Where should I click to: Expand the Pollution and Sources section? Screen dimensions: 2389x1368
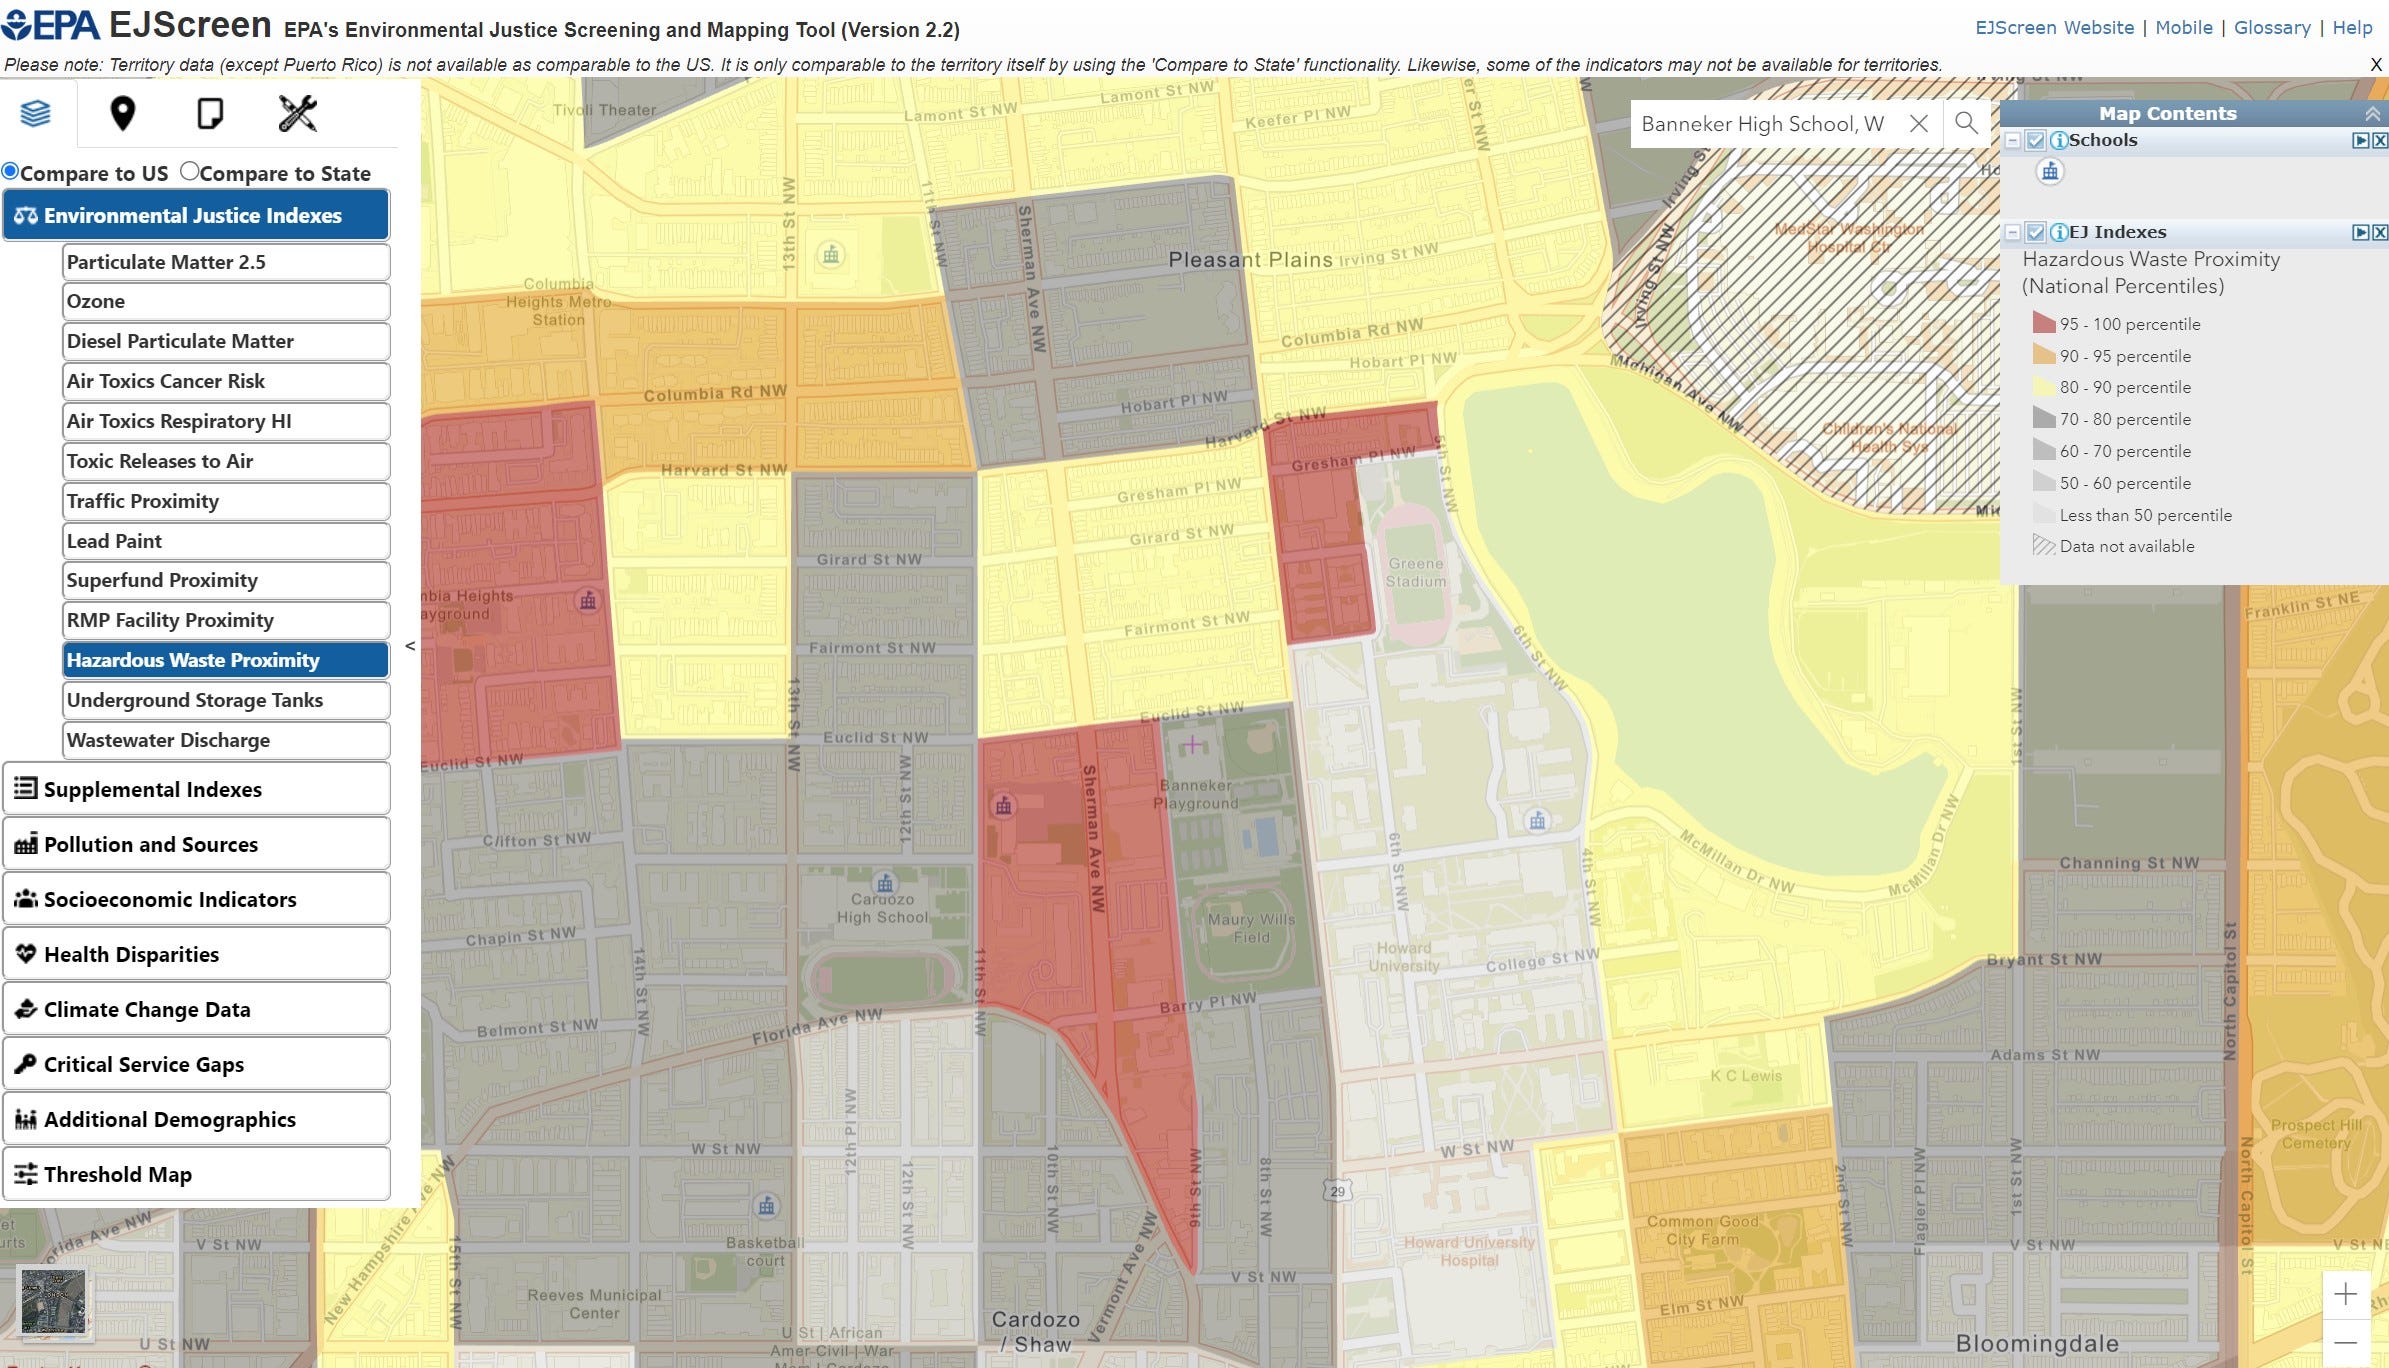(x=196, y=844)
